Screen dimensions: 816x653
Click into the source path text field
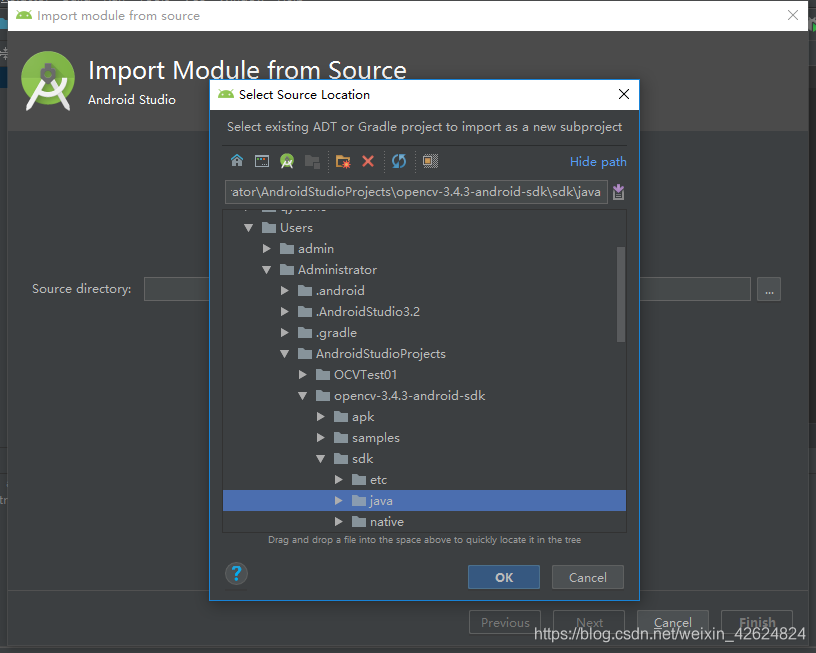coord(416,192)
